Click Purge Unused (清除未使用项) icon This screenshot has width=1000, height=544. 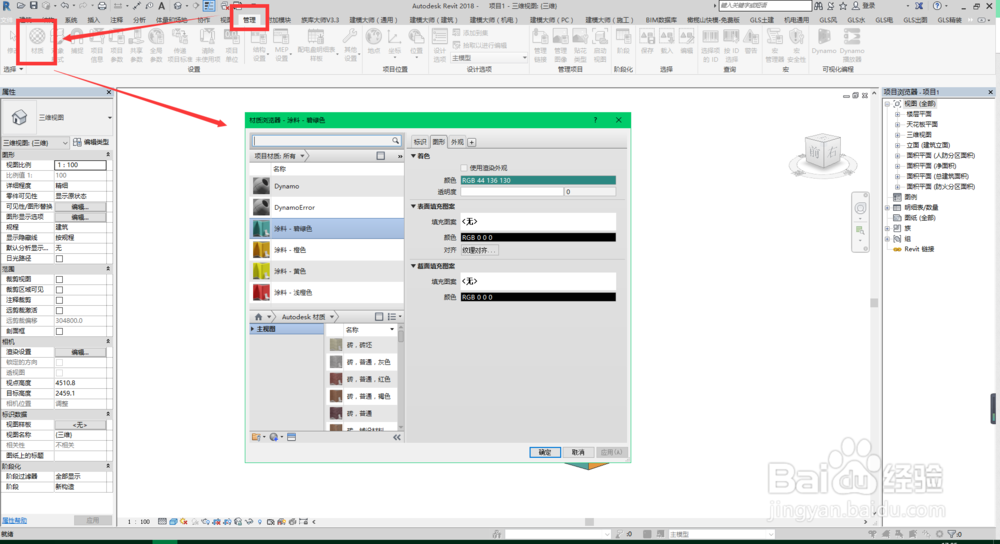tap(207, 45)
